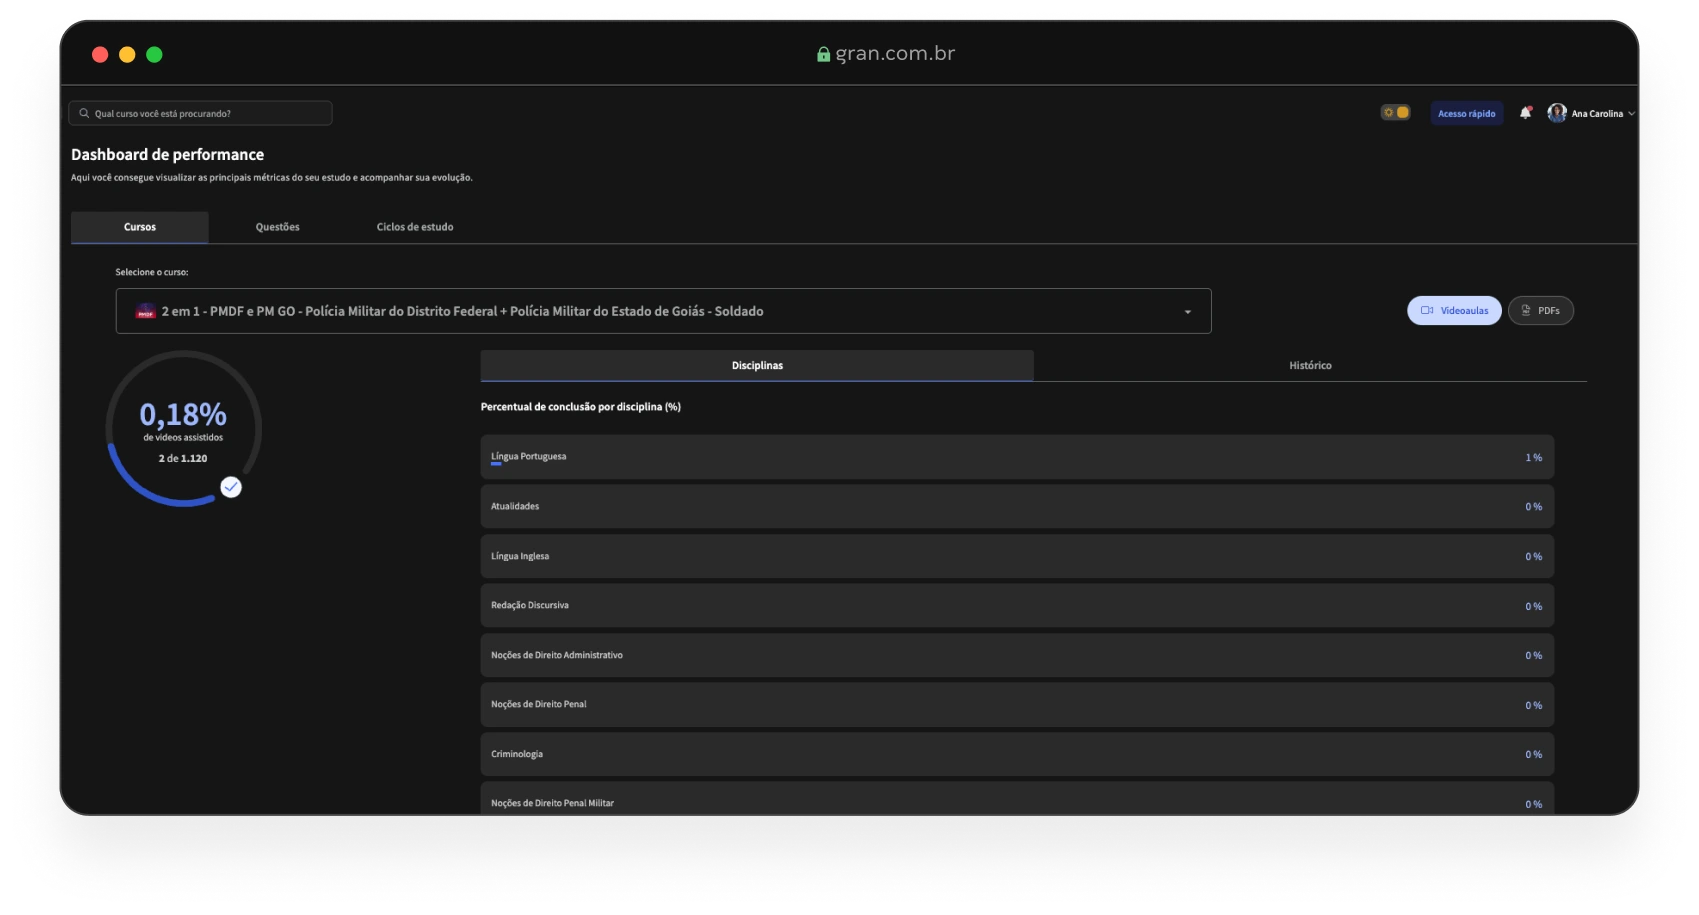Click Ana Carolina's profile avatar
Viewport: 1699px width, 915px height.
tap(1556, 113)
